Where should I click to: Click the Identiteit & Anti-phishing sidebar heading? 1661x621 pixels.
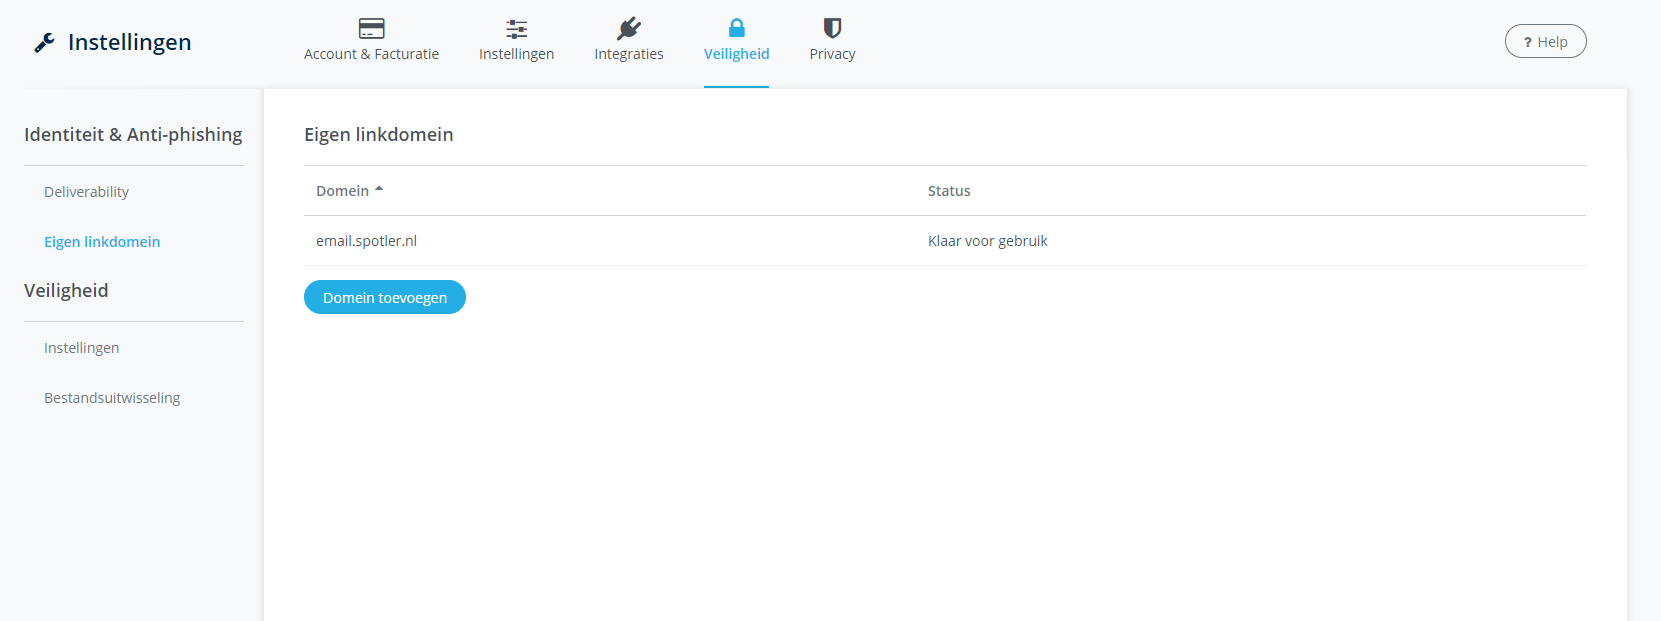[x=133, y=135]
